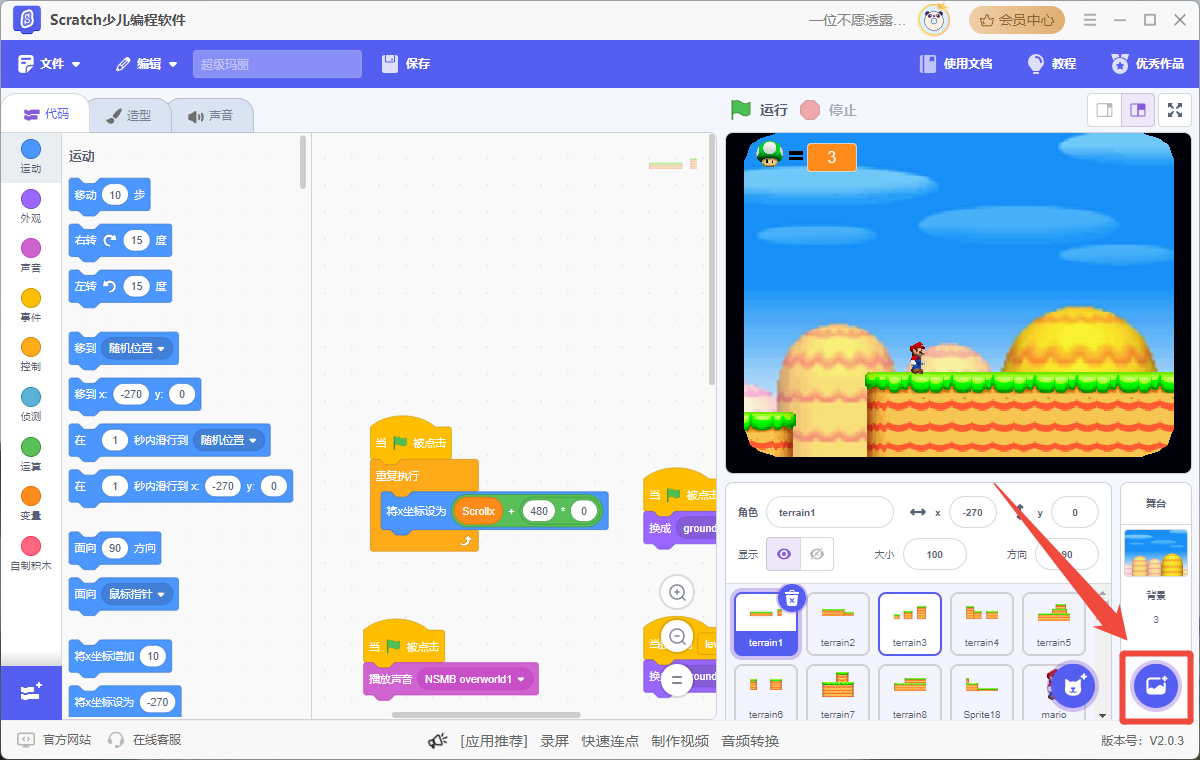Zoom out of the code workspace

677,636
